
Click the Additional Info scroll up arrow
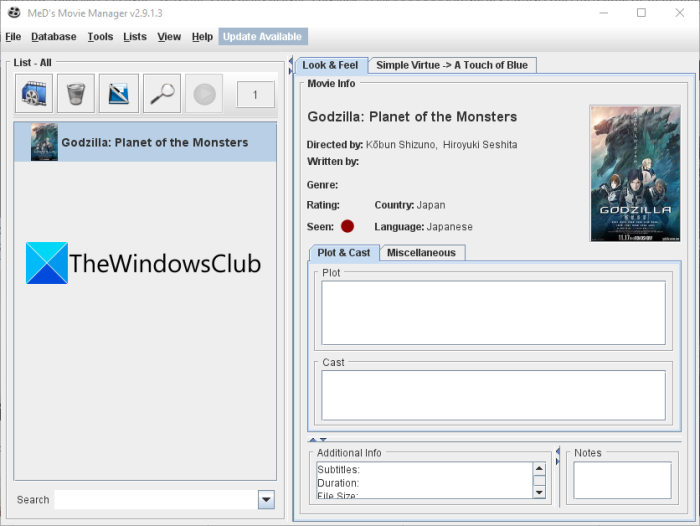(x=539, y=468)
